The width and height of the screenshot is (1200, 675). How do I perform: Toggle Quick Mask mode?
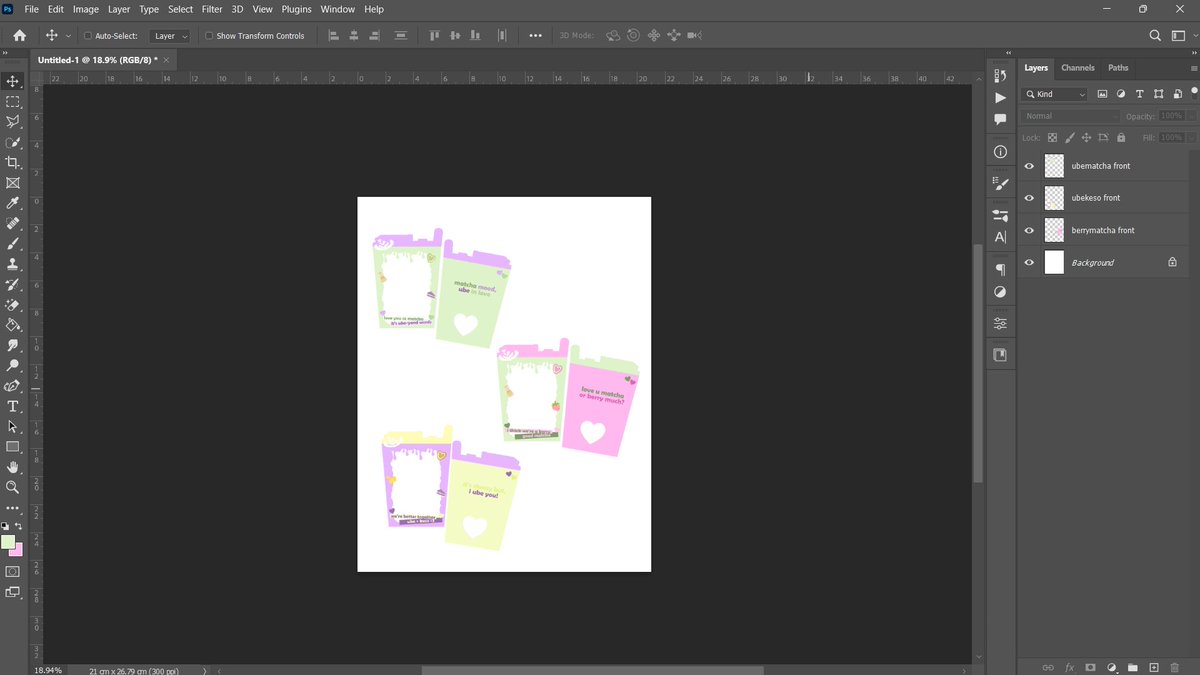click(13, 571)
